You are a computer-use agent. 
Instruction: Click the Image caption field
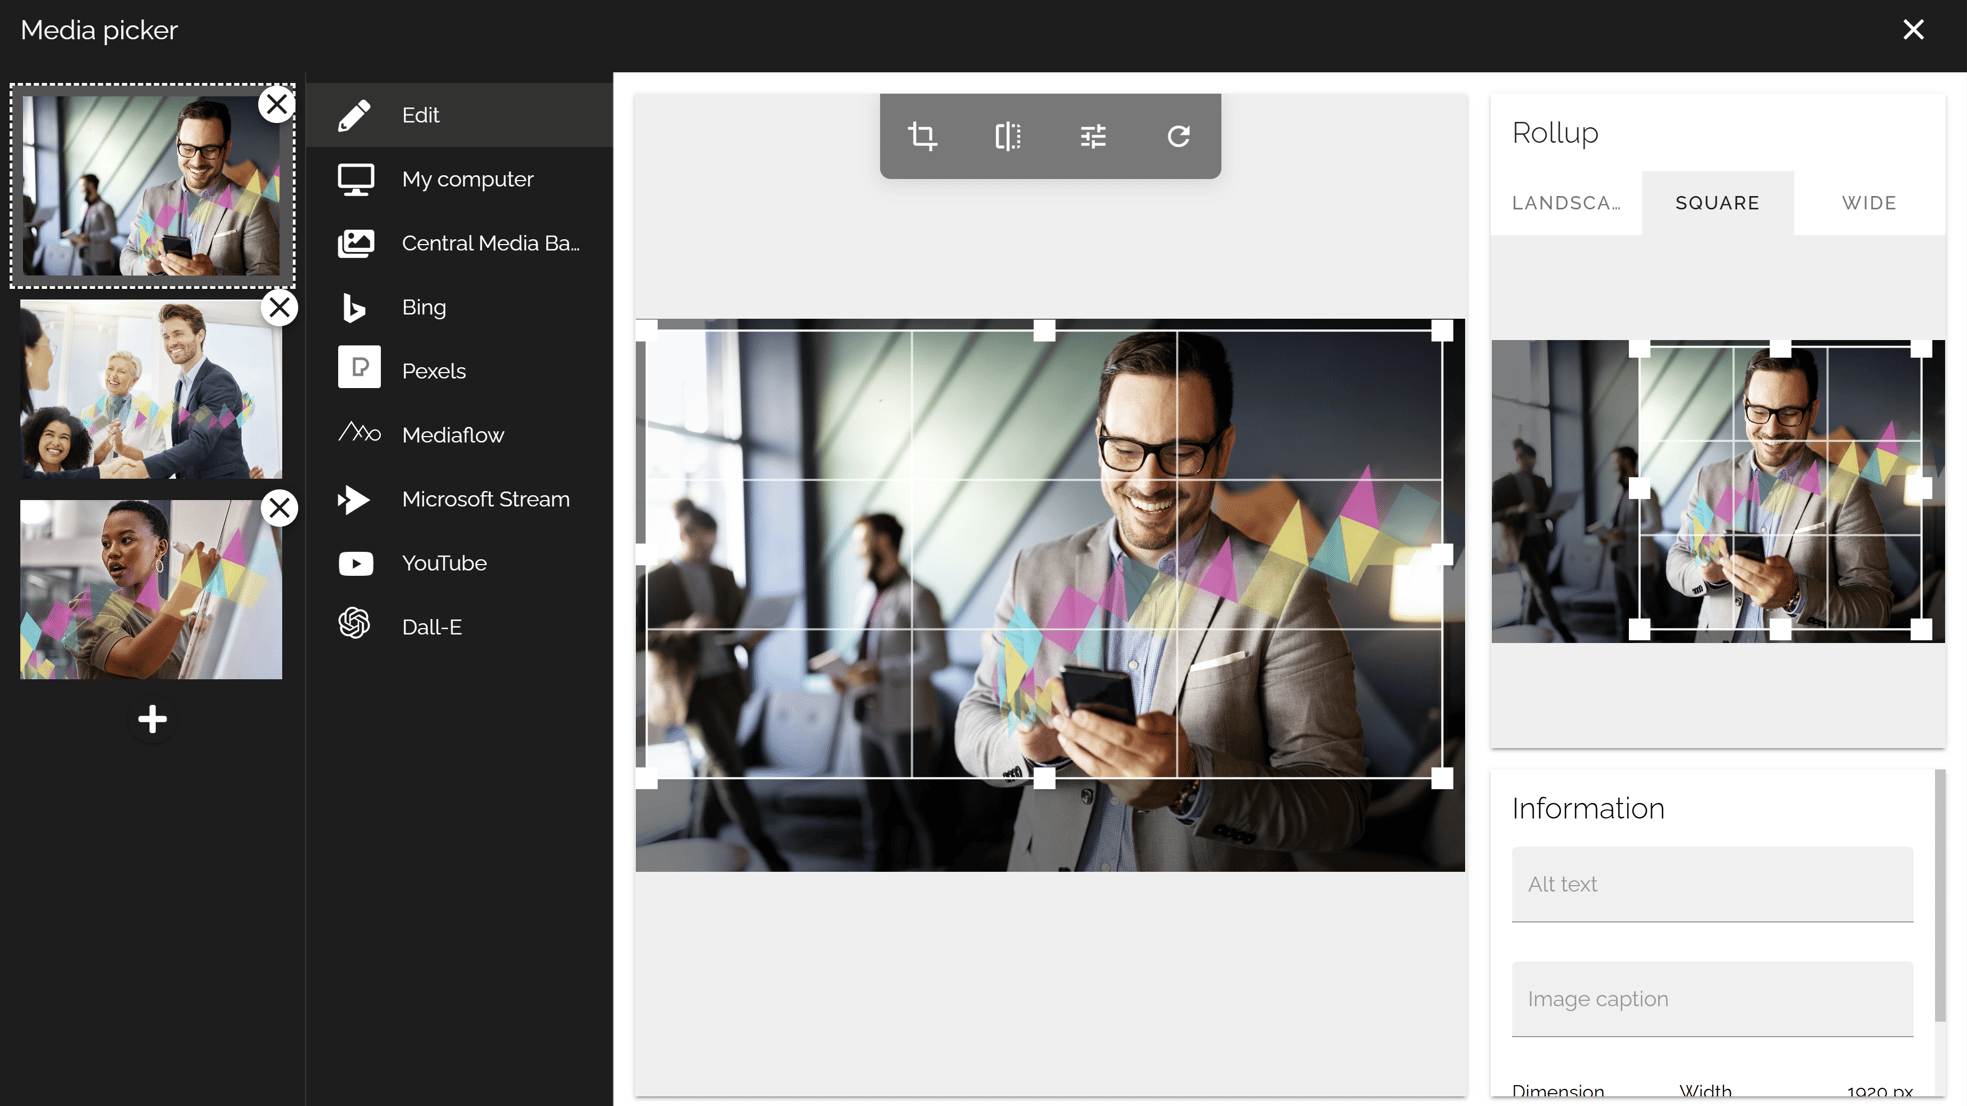tap(1711, 998)
